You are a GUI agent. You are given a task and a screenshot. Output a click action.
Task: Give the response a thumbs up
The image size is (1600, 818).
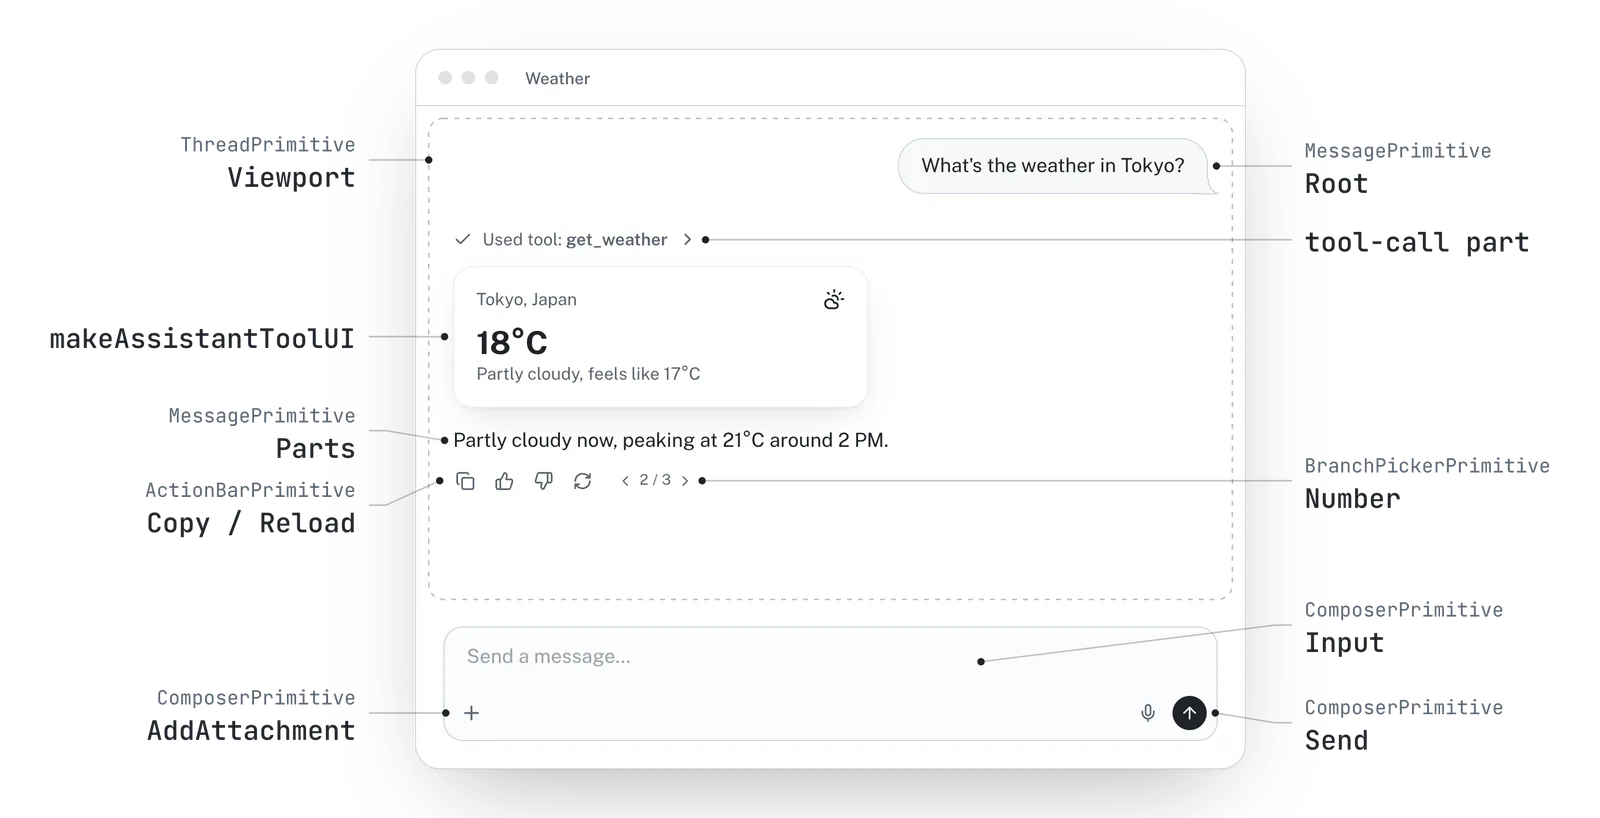click(504, 481)
